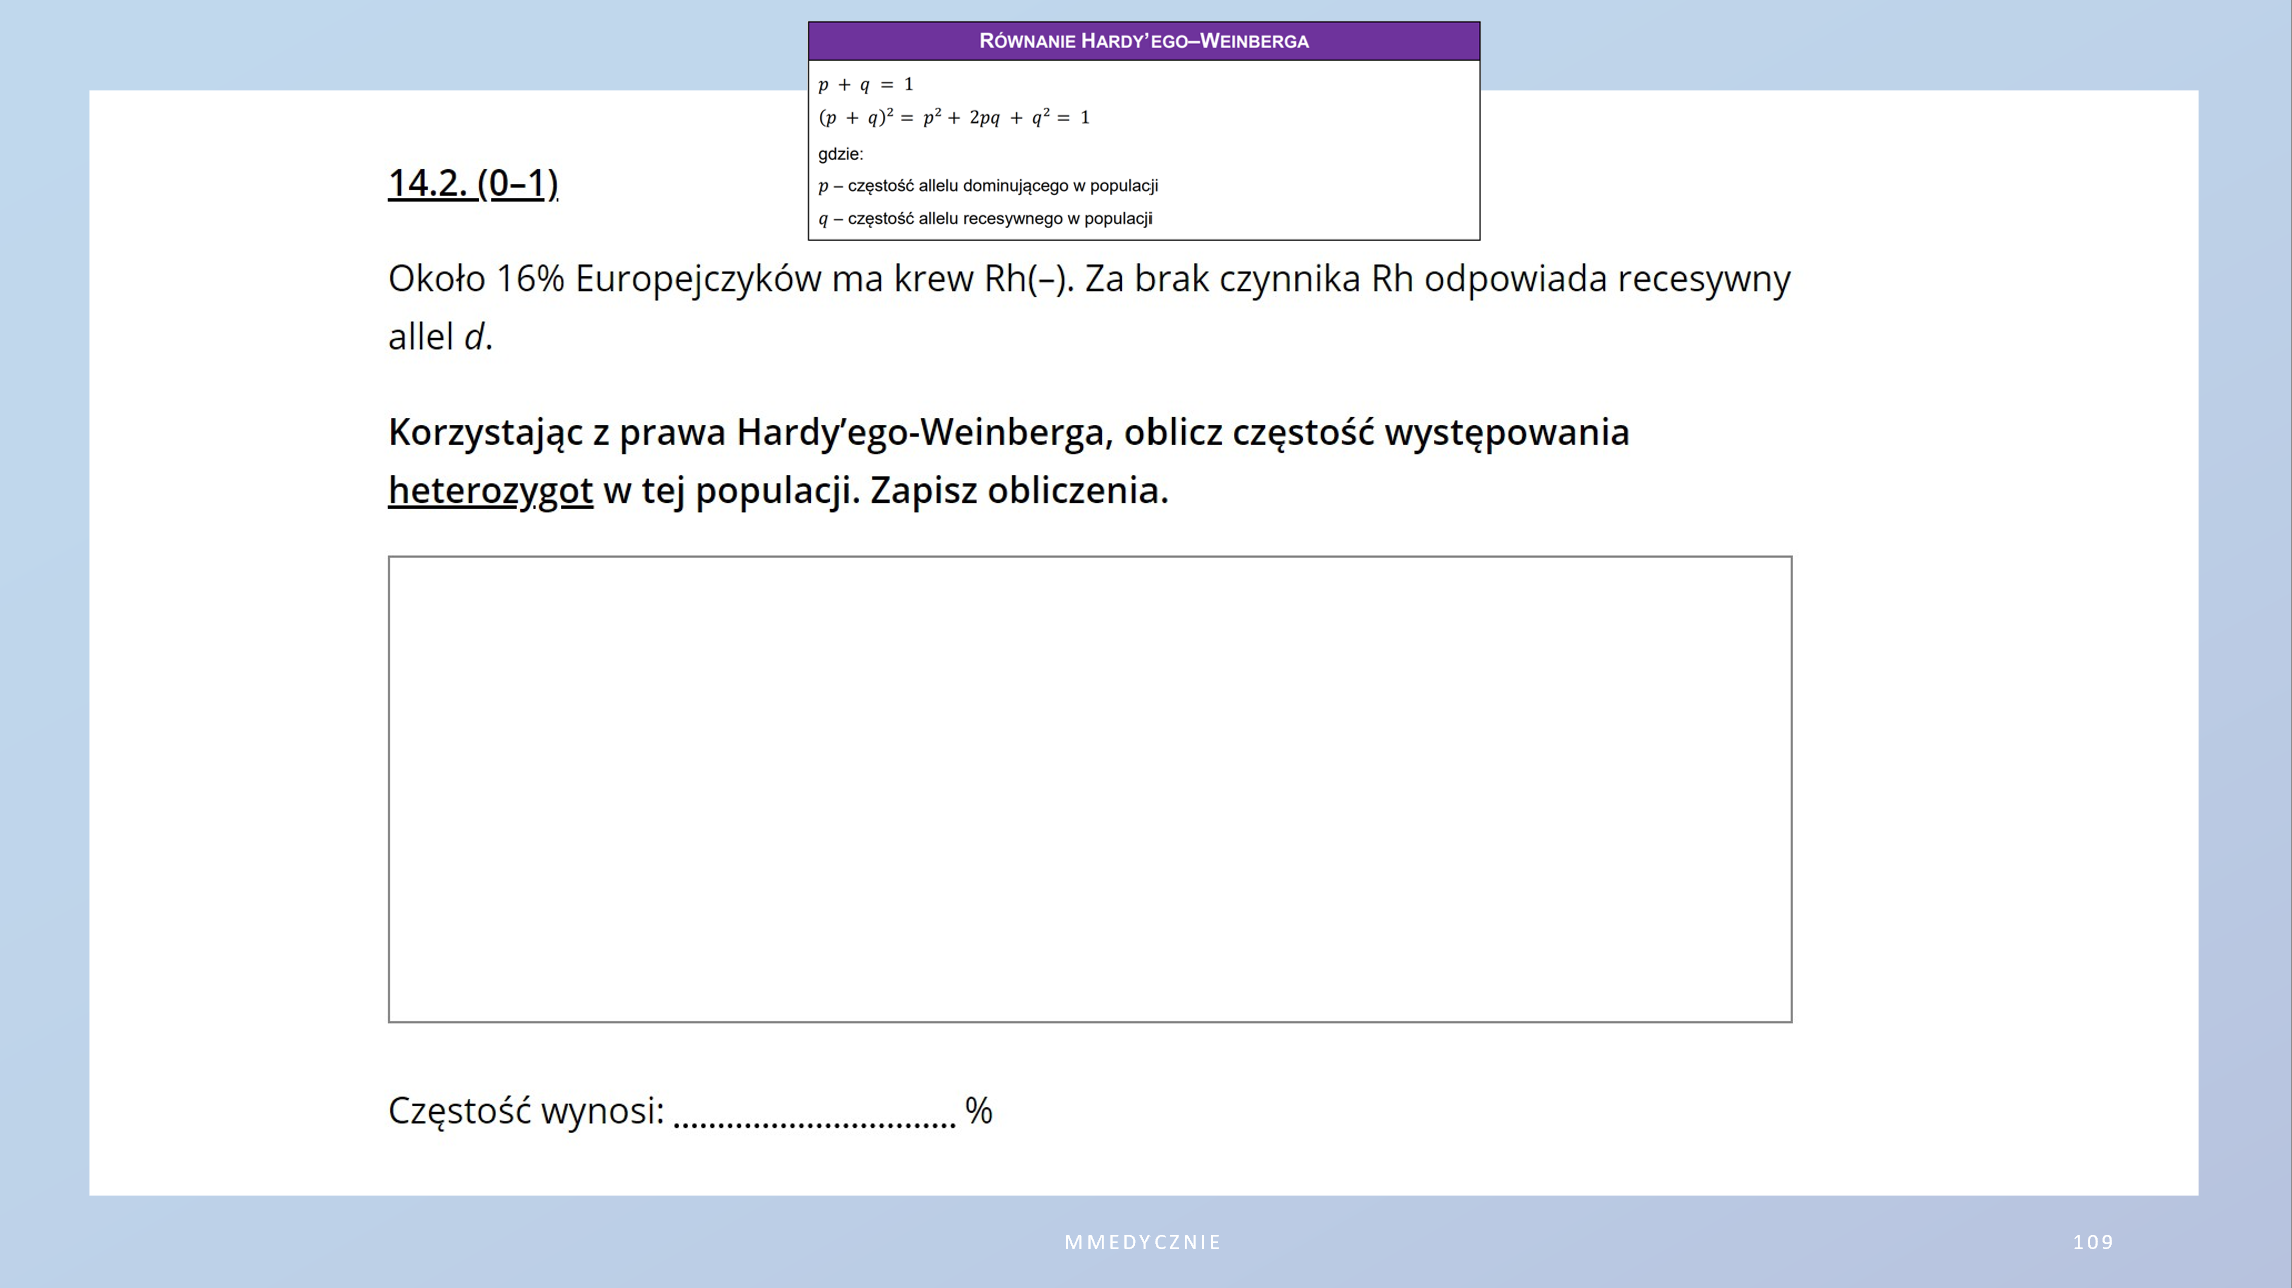Click the word Europejczyków in the paragraph

[x=697, y=279]
